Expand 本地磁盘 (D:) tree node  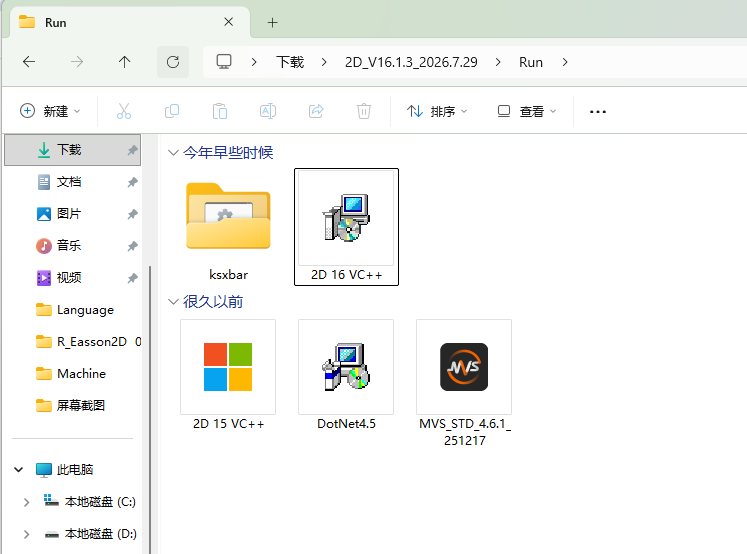[27, 534]
